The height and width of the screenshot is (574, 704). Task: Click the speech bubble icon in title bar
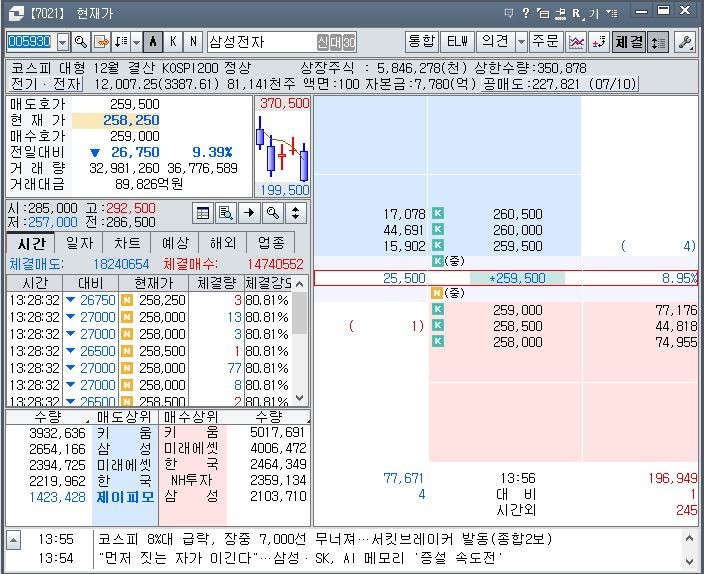pyautogui.click(x=508, y=13)
